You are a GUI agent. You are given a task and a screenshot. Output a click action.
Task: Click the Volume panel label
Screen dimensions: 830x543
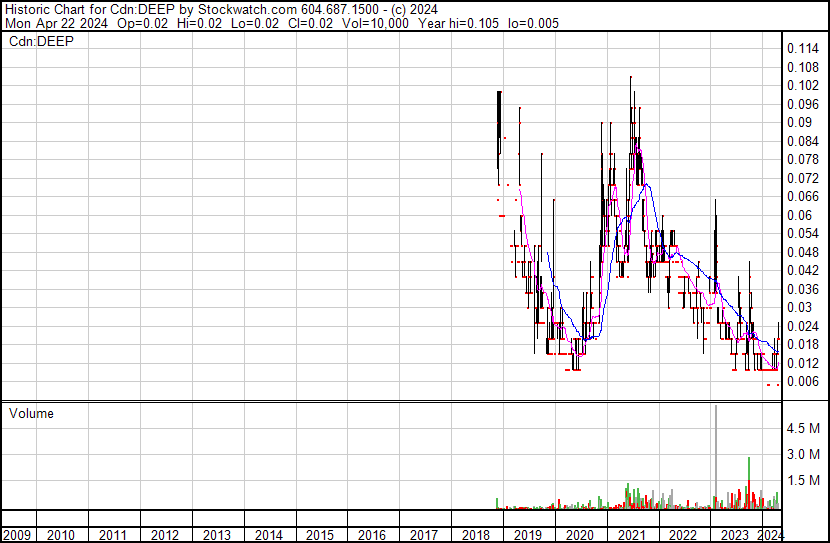point(31,413)
